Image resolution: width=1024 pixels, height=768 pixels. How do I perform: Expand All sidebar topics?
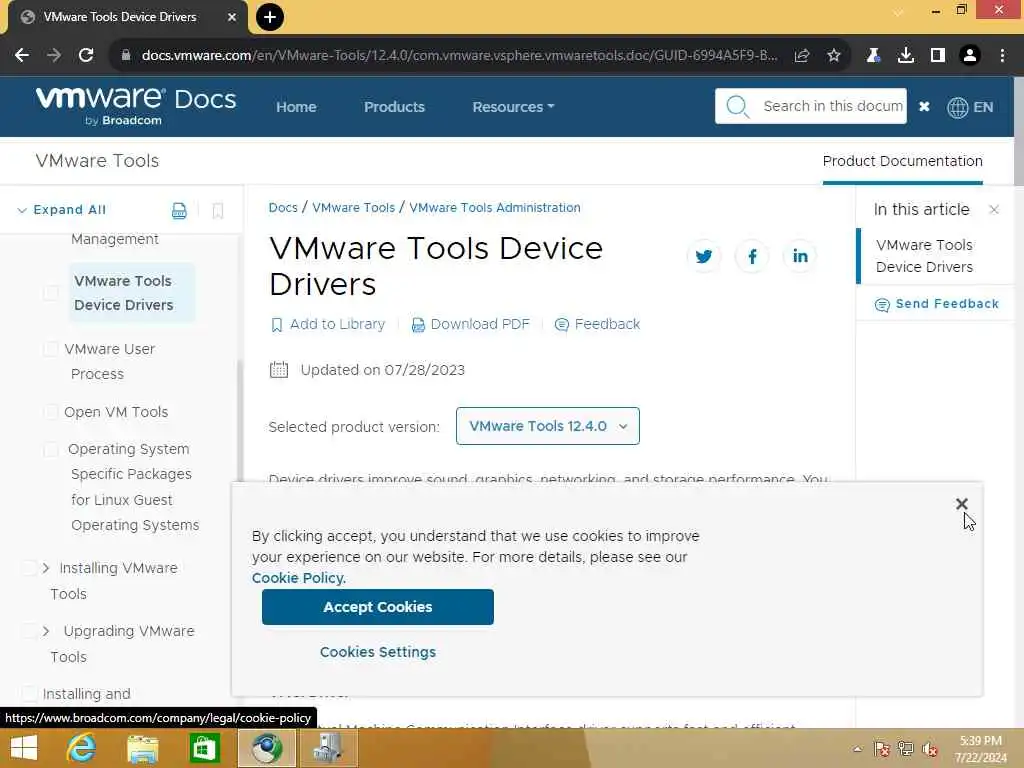61,210
